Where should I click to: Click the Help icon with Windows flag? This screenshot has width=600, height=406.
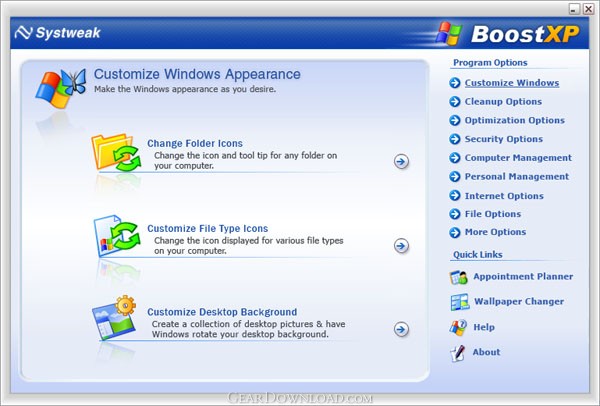[x=458, y=328]
